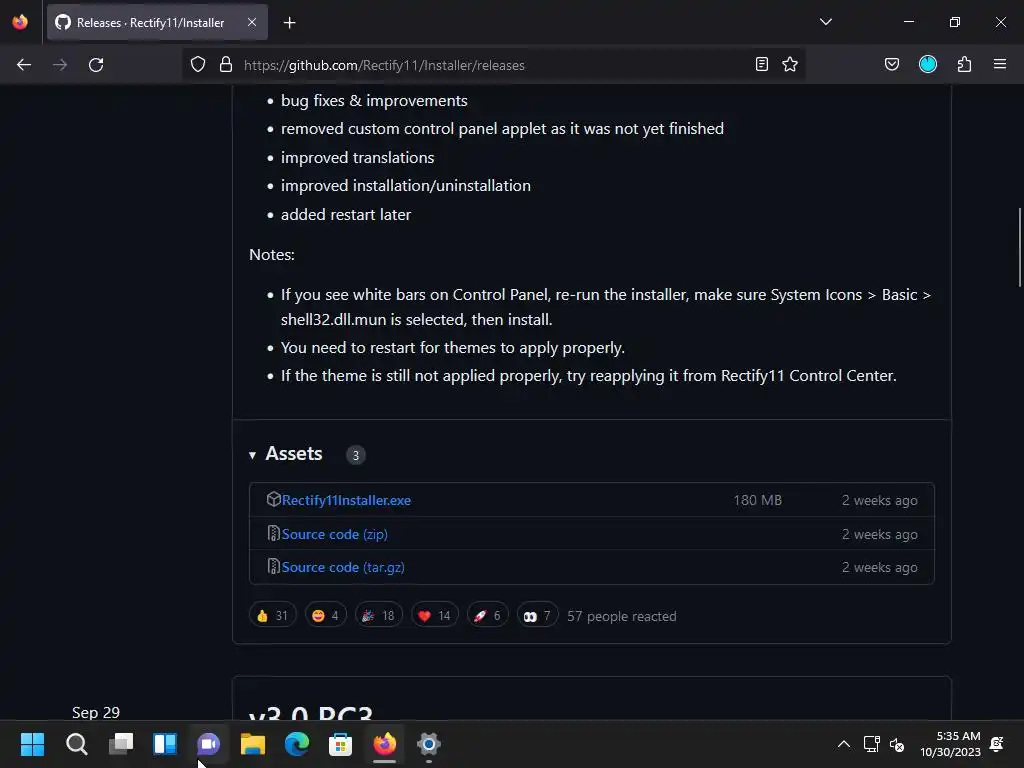Screen dimensions: 1024x768
Task: Click the 'added restart later' bullet text
Action: click(x=345, y=214)
